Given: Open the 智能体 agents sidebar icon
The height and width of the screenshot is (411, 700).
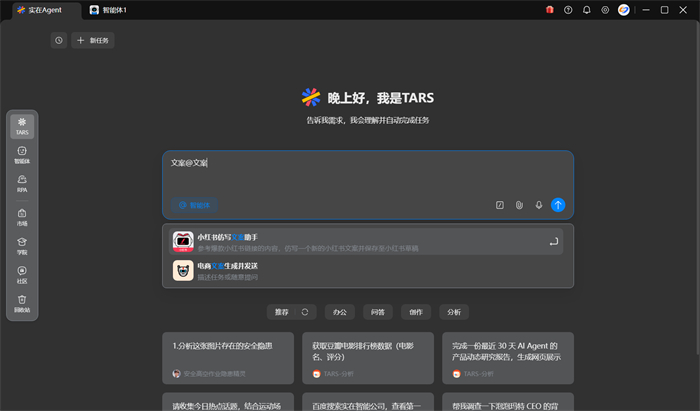Looking at the screenshot, I should (x=22, y=154).
